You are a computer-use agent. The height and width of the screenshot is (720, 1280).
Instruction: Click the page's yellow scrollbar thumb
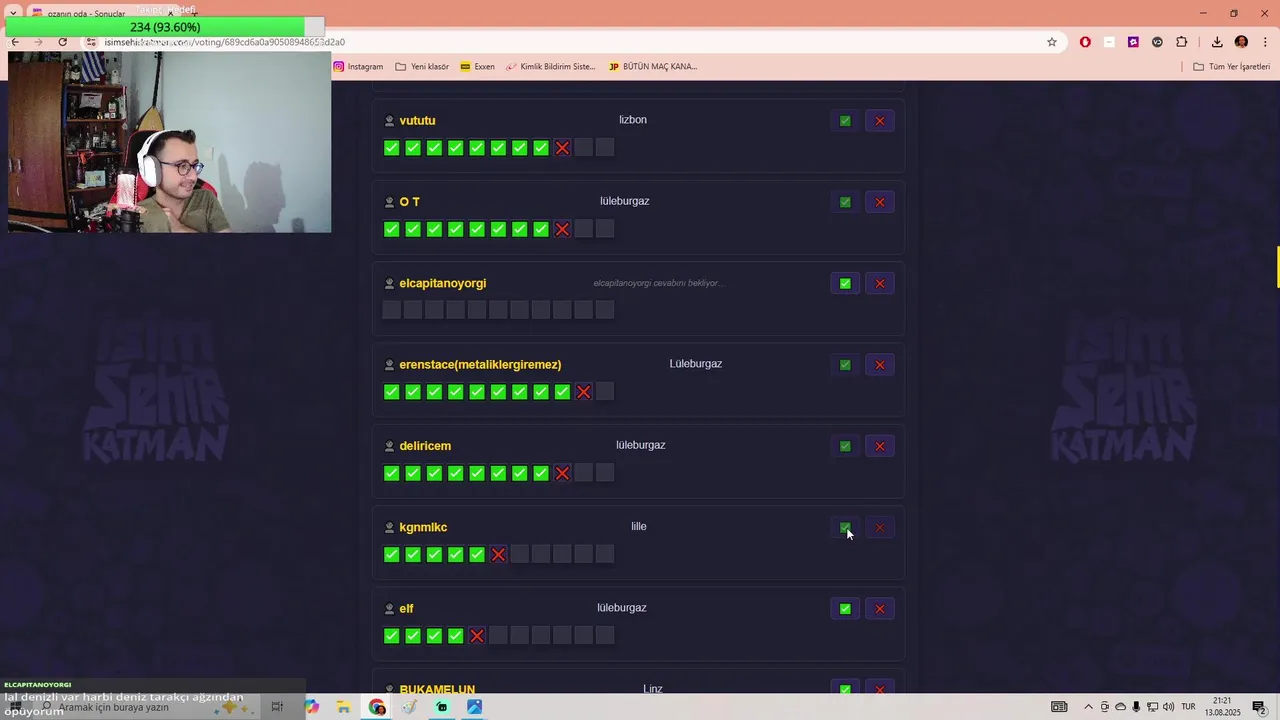pos(1278,265)
